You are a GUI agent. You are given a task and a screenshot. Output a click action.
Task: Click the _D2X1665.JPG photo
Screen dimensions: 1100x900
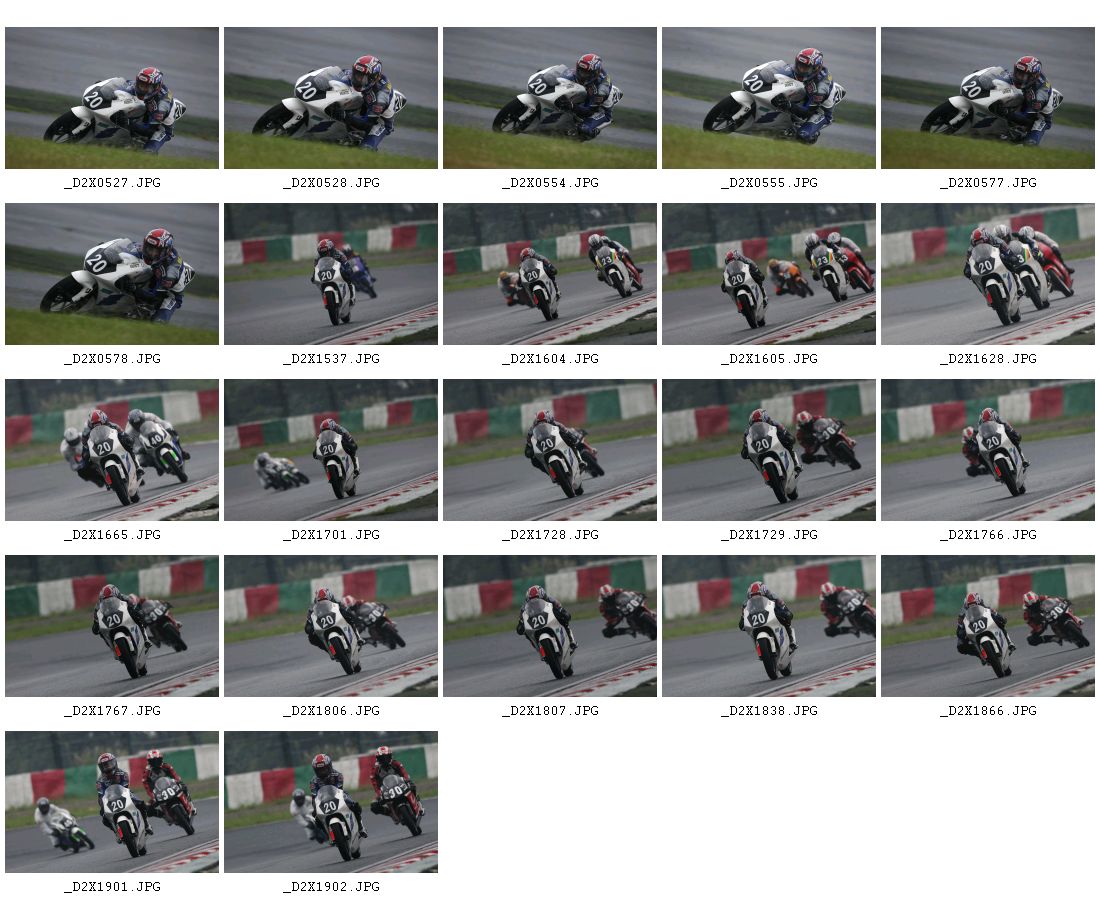[112, 450]
